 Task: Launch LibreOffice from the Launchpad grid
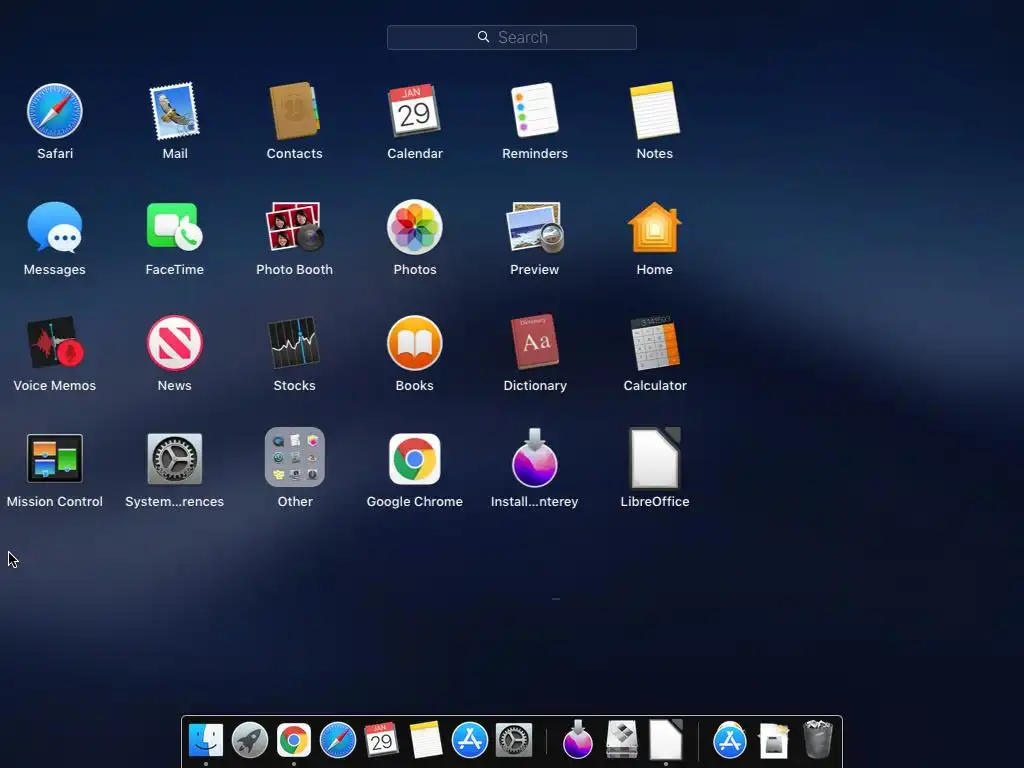click(x=654, y=458)
